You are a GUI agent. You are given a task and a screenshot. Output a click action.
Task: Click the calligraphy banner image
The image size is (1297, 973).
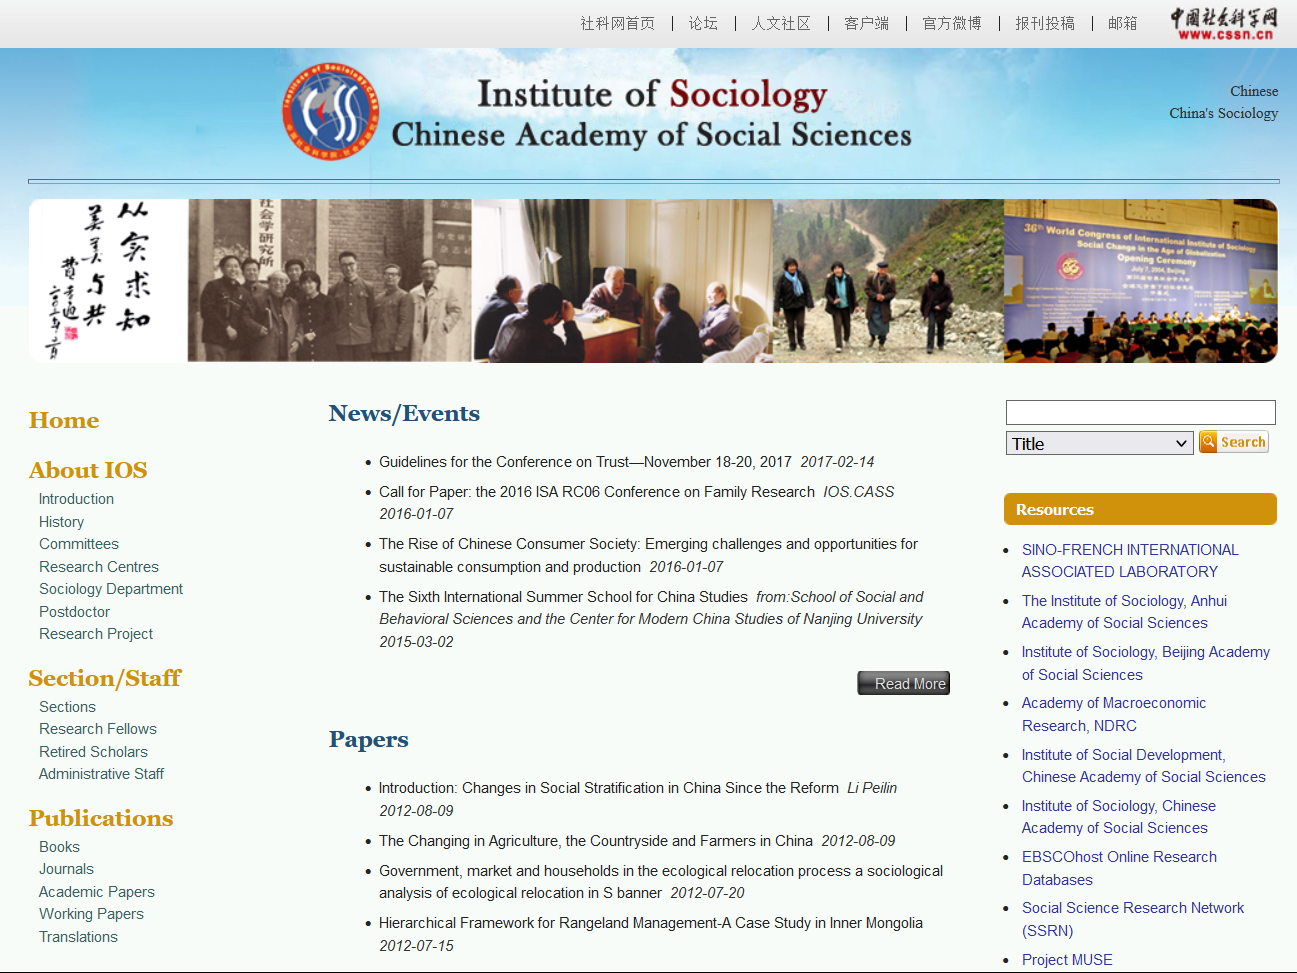tap(108, 280)
